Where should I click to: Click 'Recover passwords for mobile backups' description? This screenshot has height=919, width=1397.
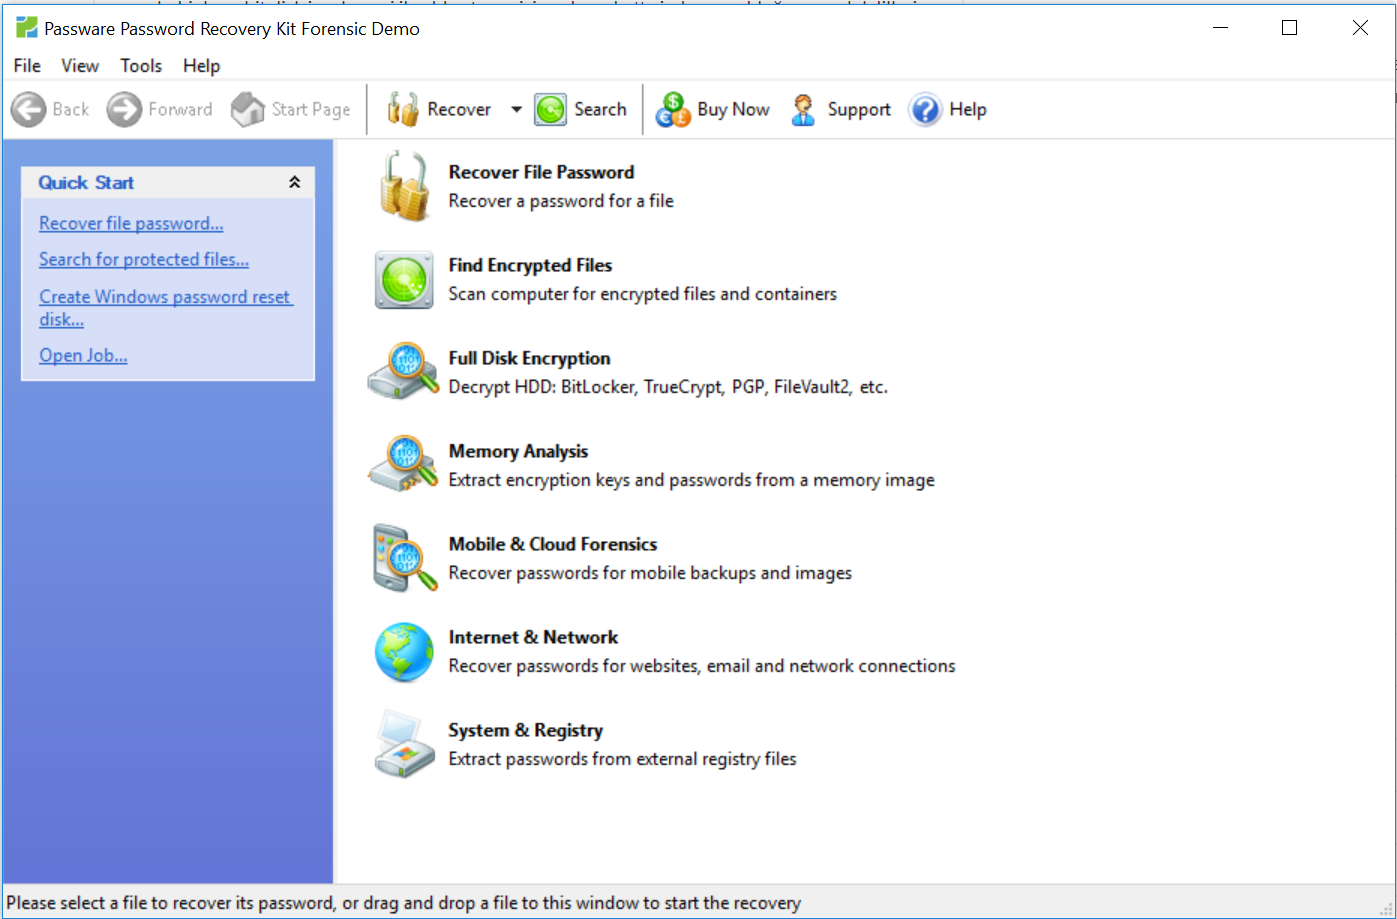pyautogui.click(x=650, y=573)
